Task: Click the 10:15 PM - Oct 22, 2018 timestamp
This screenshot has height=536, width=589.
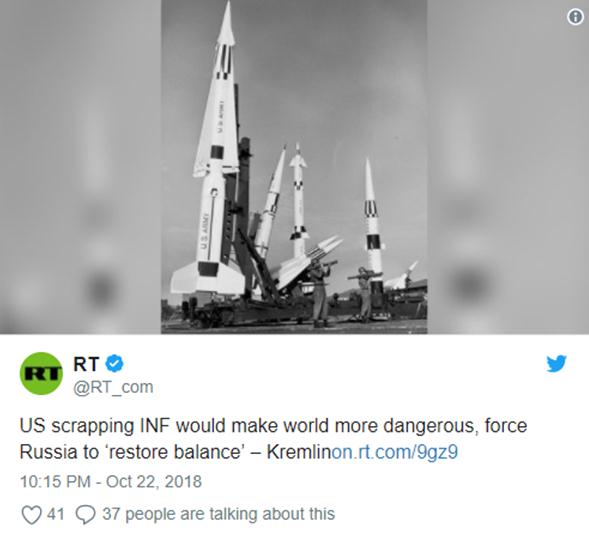Action: 111,482
